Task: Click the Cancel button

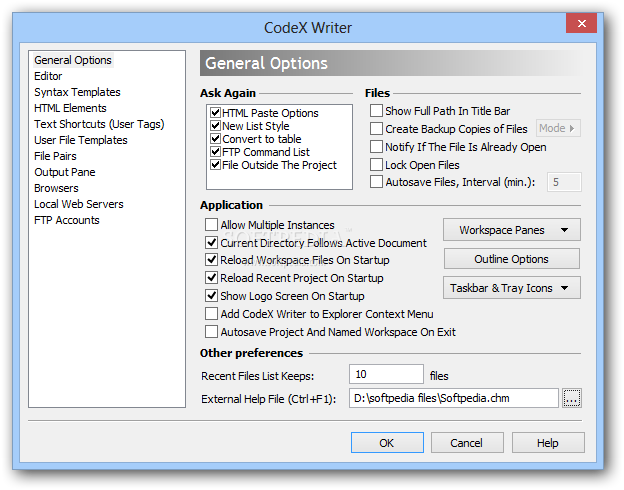Action: click(467, 443)
